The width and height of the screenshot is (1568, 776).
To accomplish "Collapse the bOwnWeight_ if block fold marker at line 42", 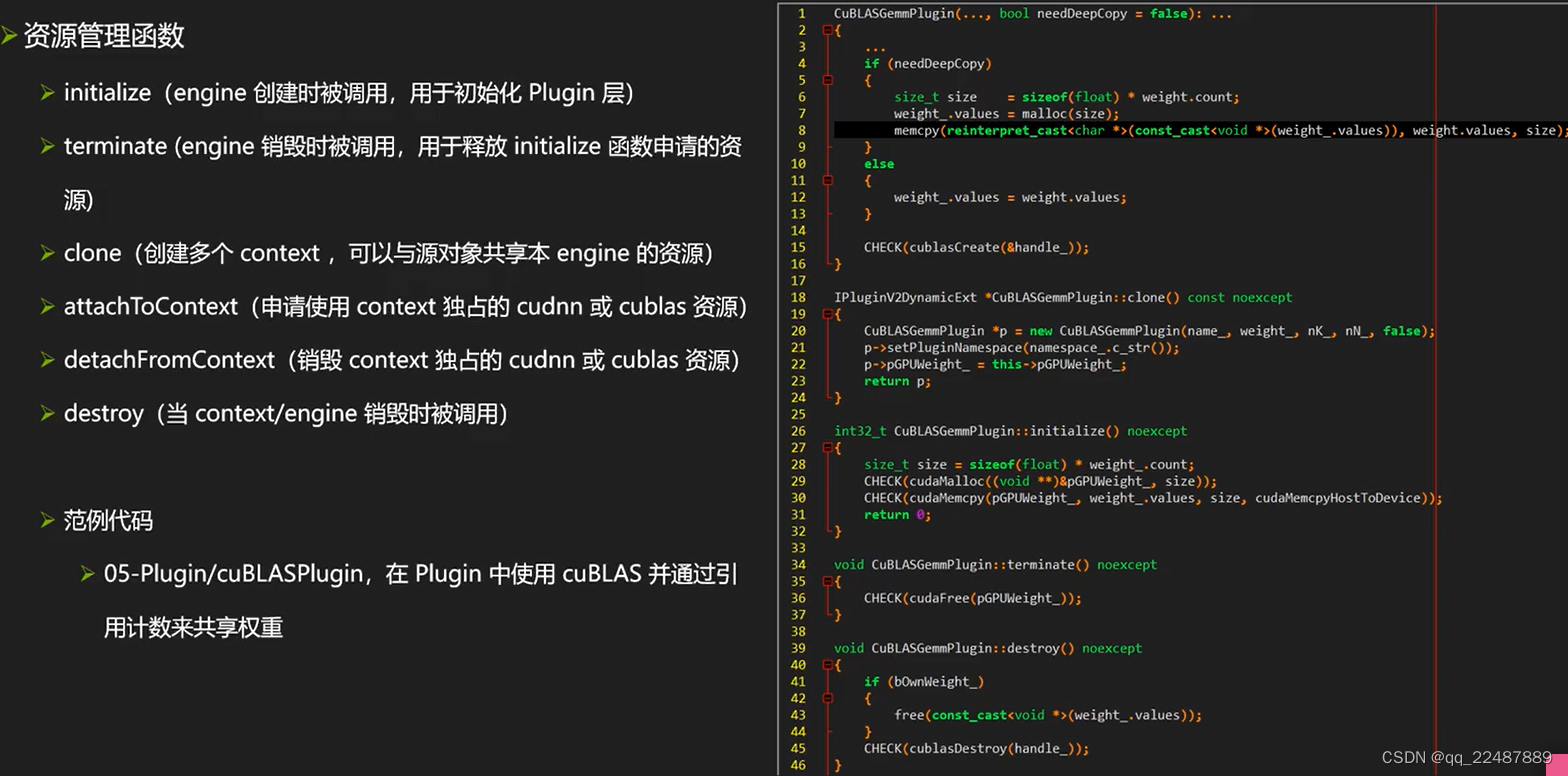I will pos(827,698).
